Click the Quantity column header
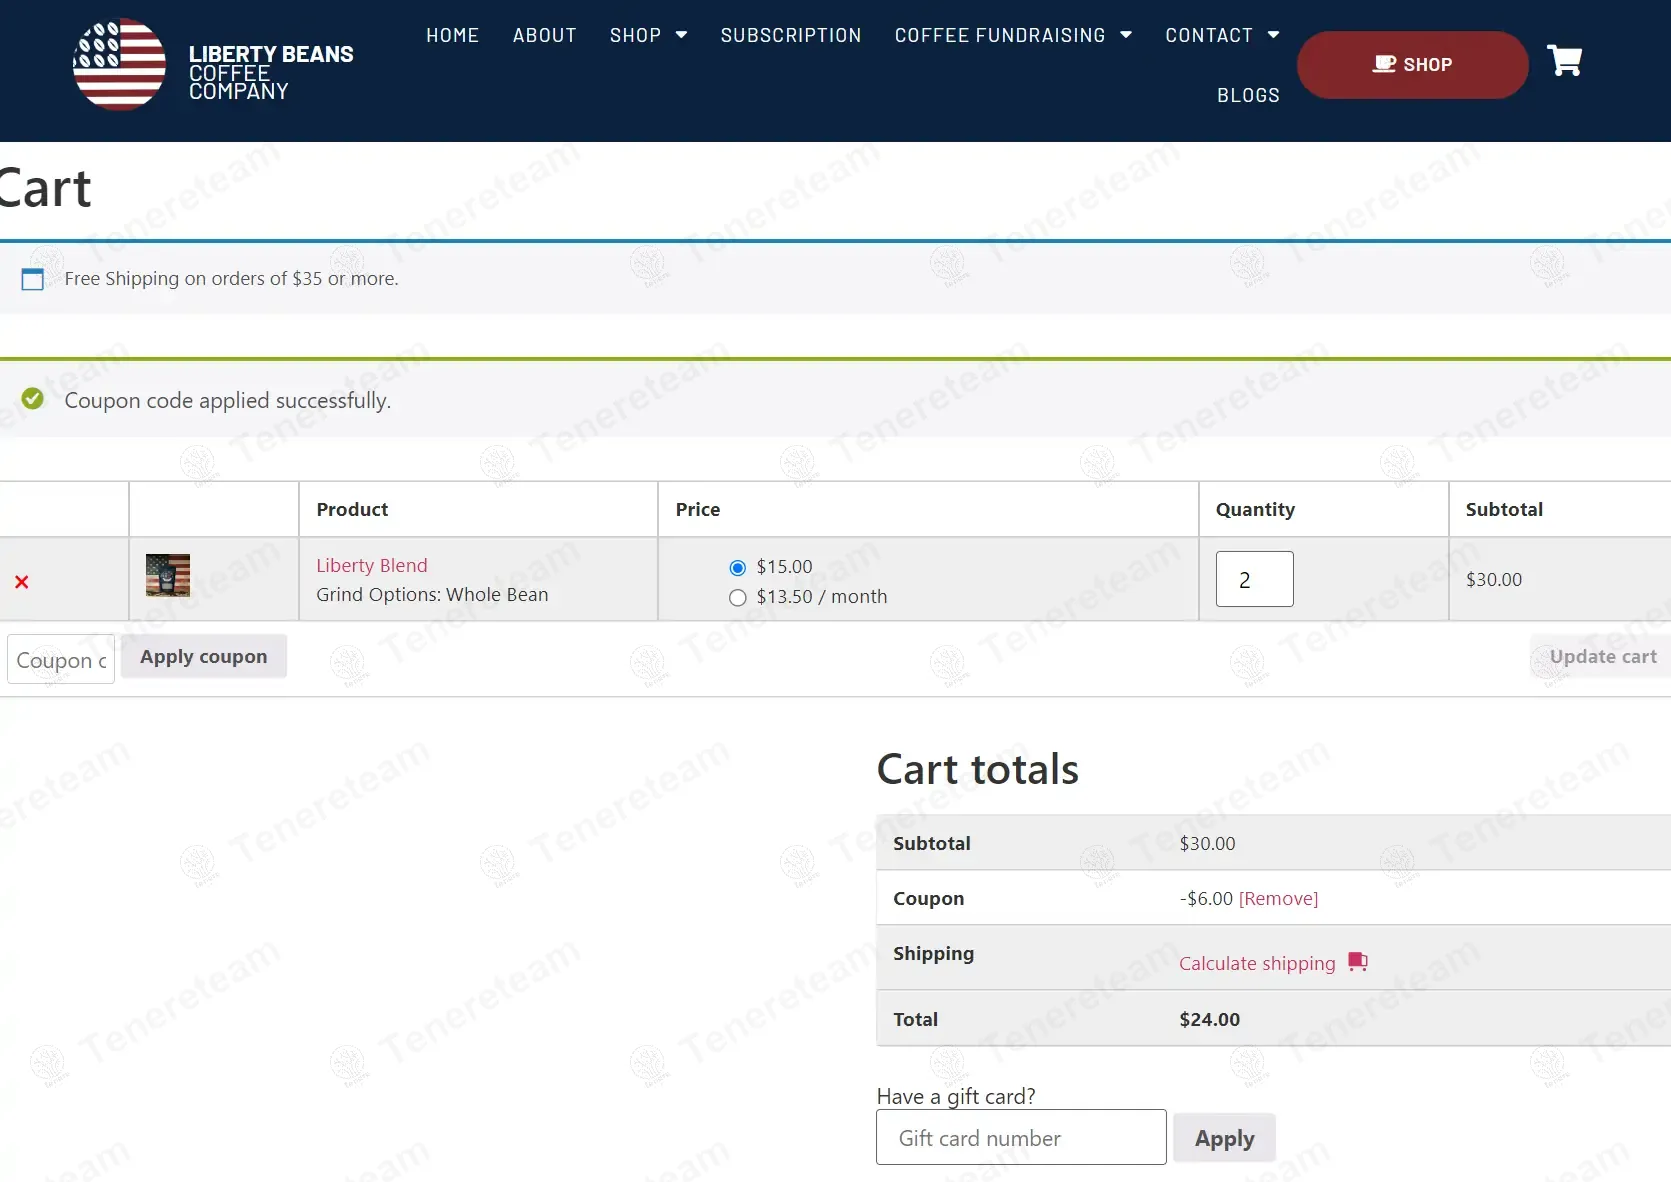This screenshot has width=1671, height=1182. 1255,510
